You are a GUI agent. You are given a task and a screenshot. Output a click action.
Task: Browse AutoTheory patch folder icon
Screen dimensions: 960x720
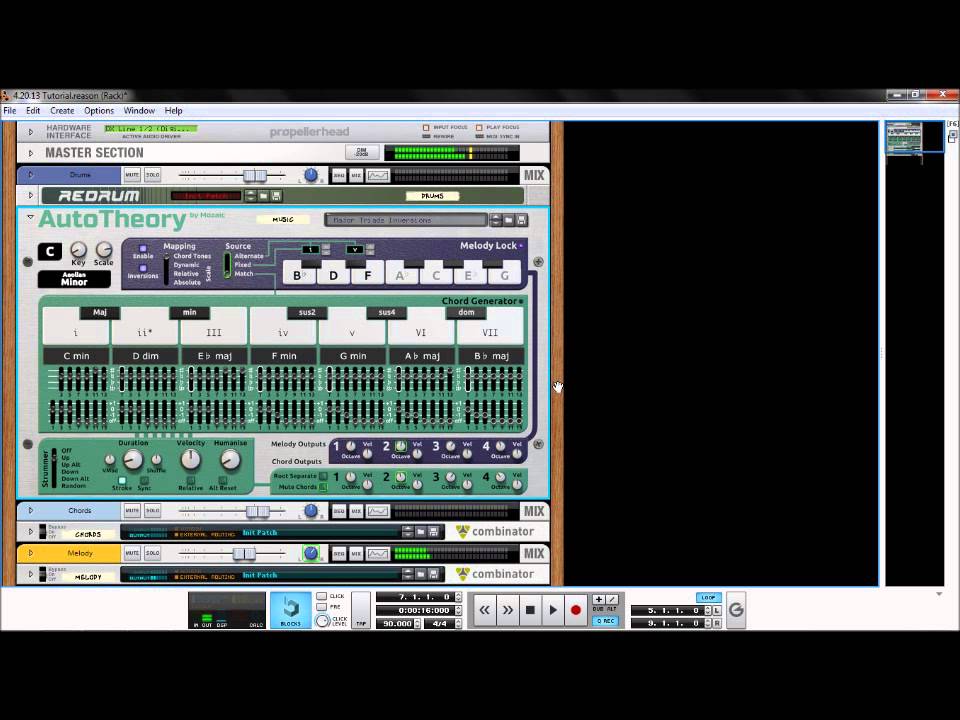509,220
